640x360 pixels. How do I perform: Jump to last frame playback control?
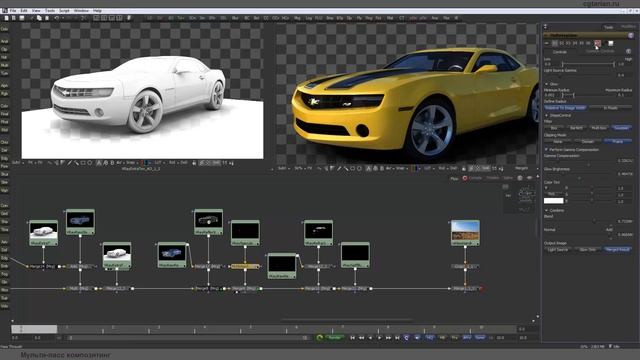(x=397, y=338)
